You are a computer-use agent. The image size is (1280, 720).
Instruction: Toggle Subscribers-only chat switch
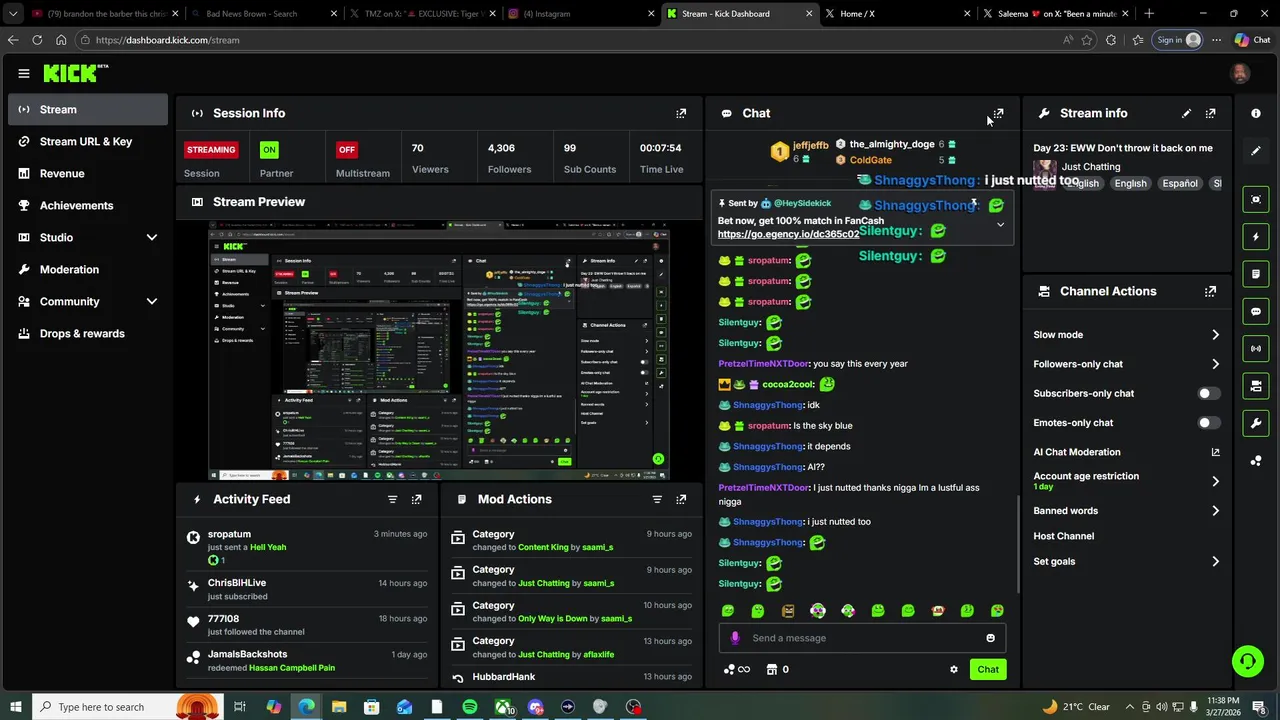tap(1209, 394)
